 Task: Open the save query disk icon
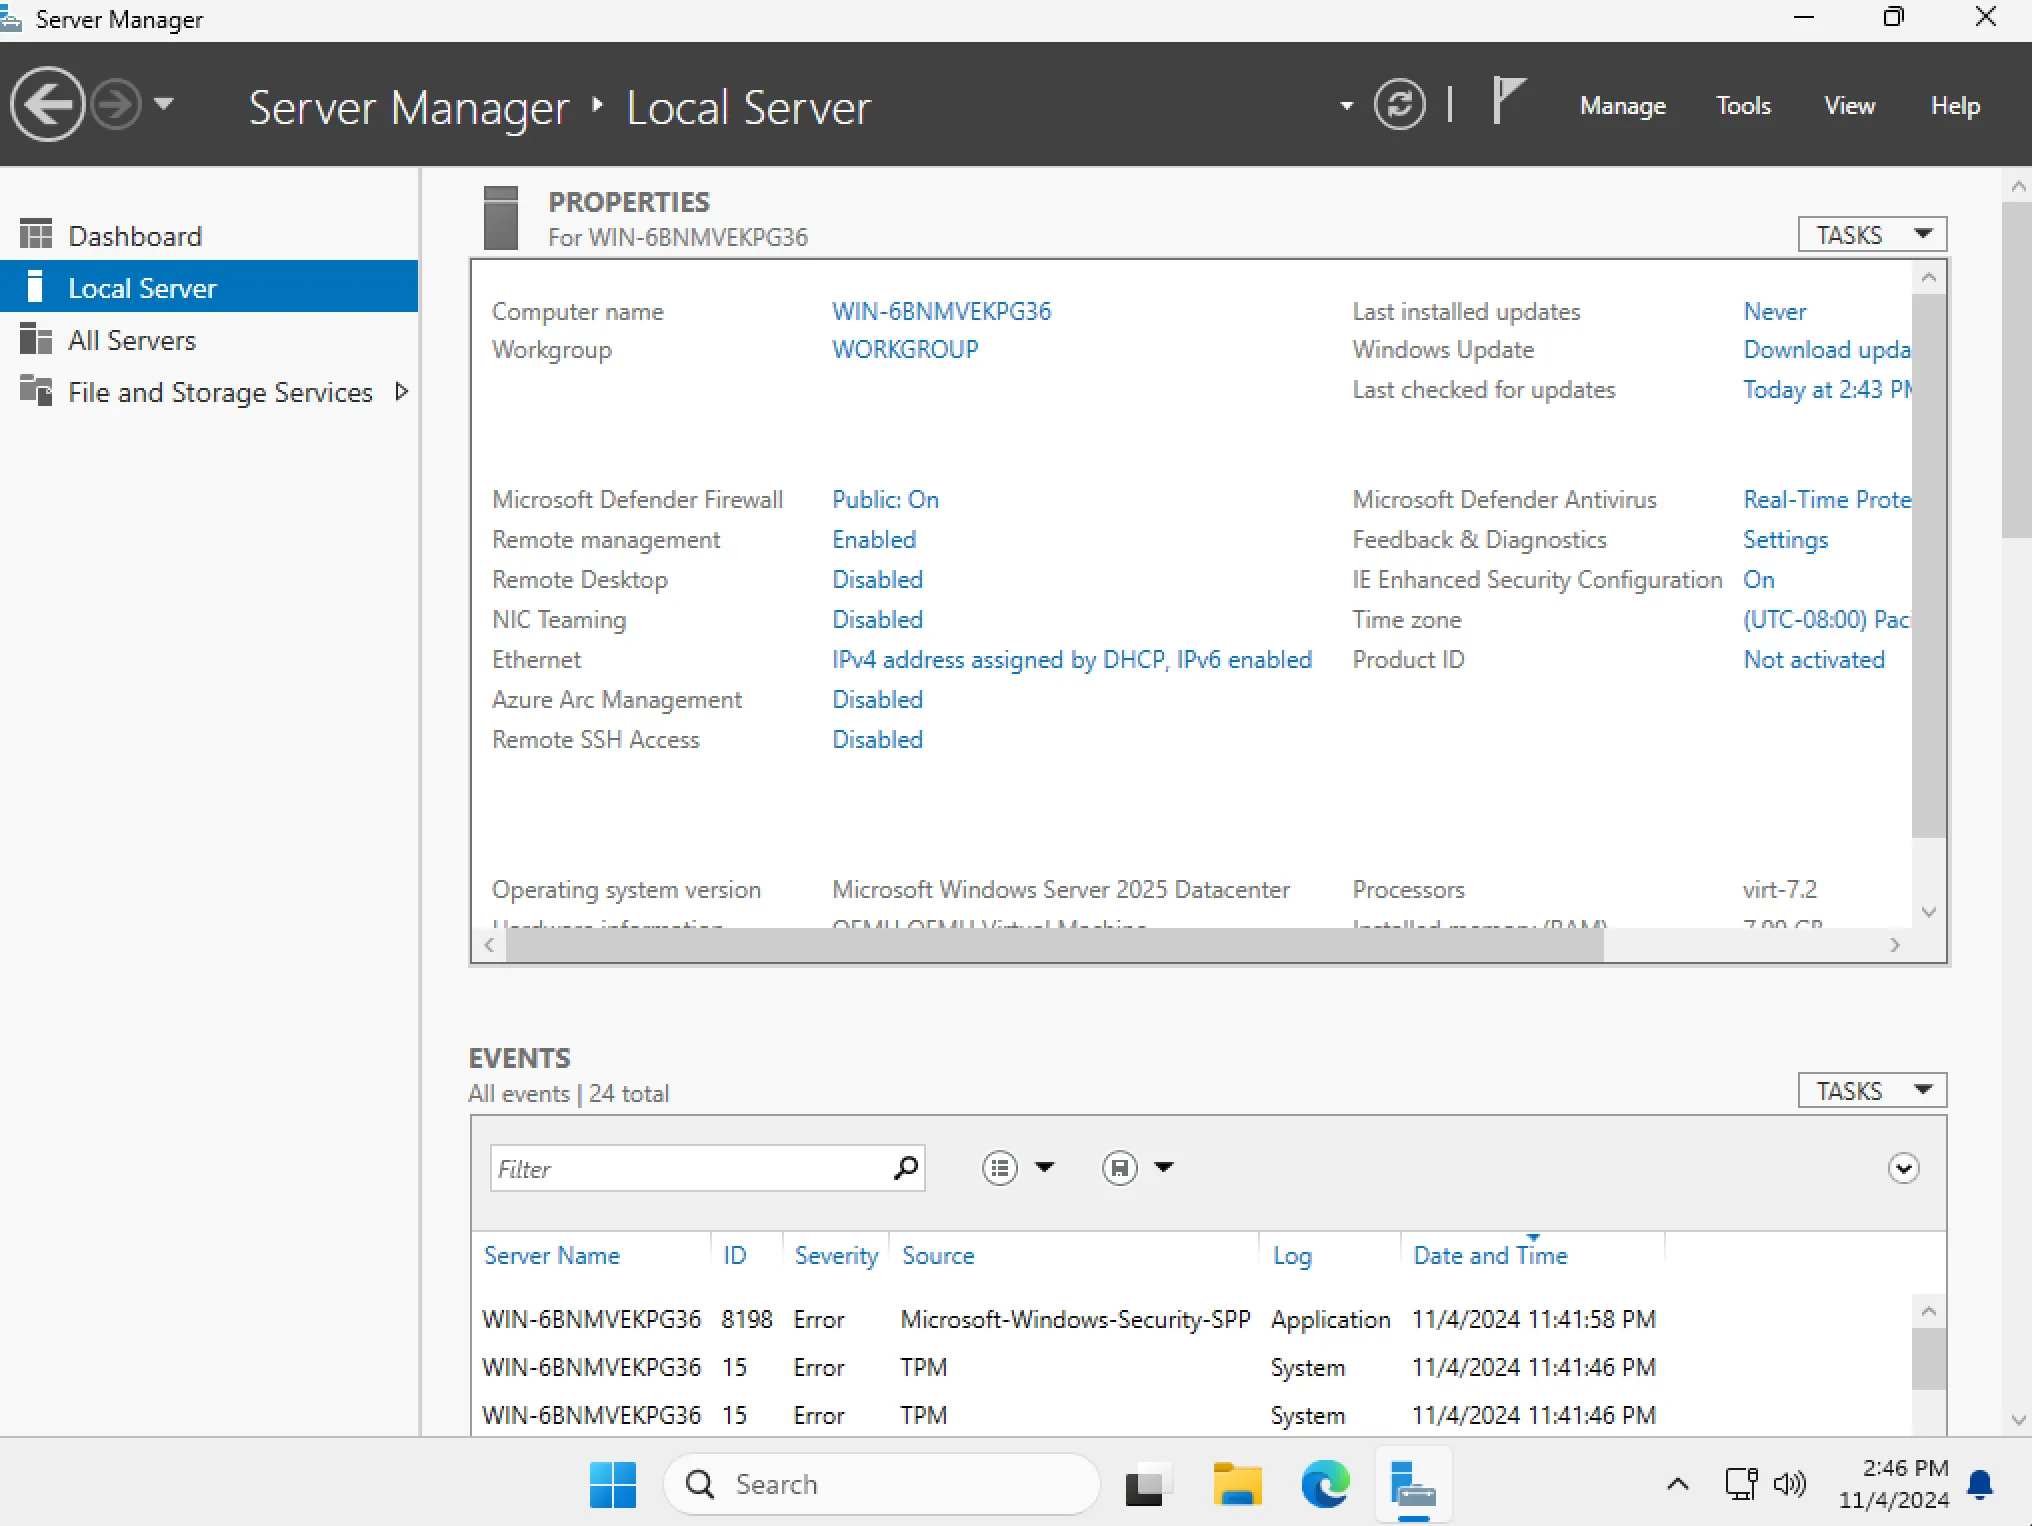coord(1119,1167)
